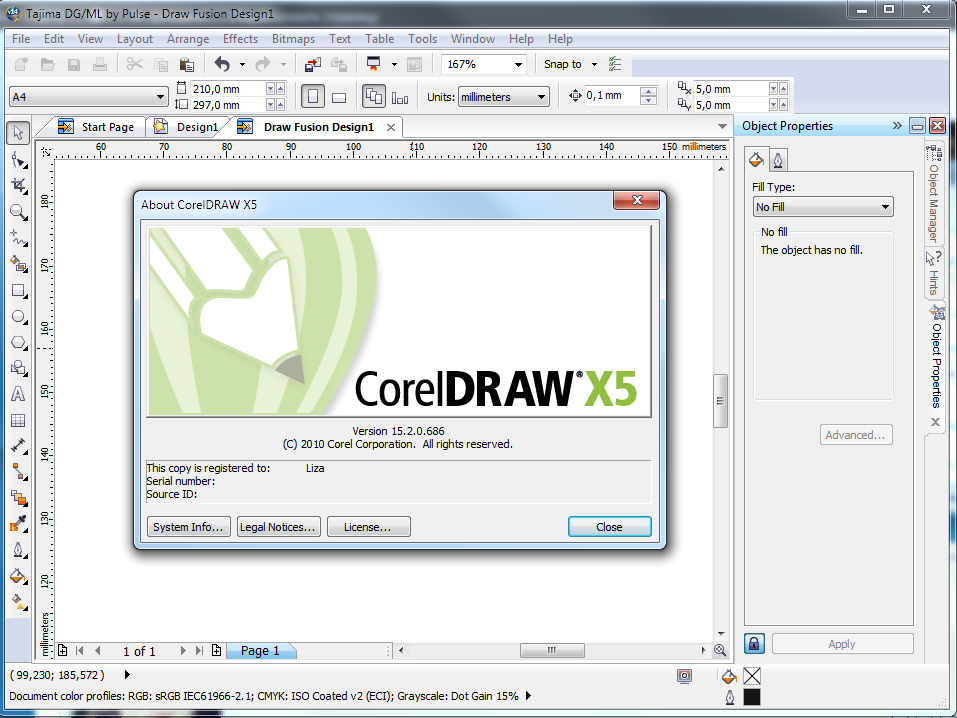Image resolution: width=957 pixels, height=718 pixels.
Task: Click the Print icon
Action: (100, 64)
